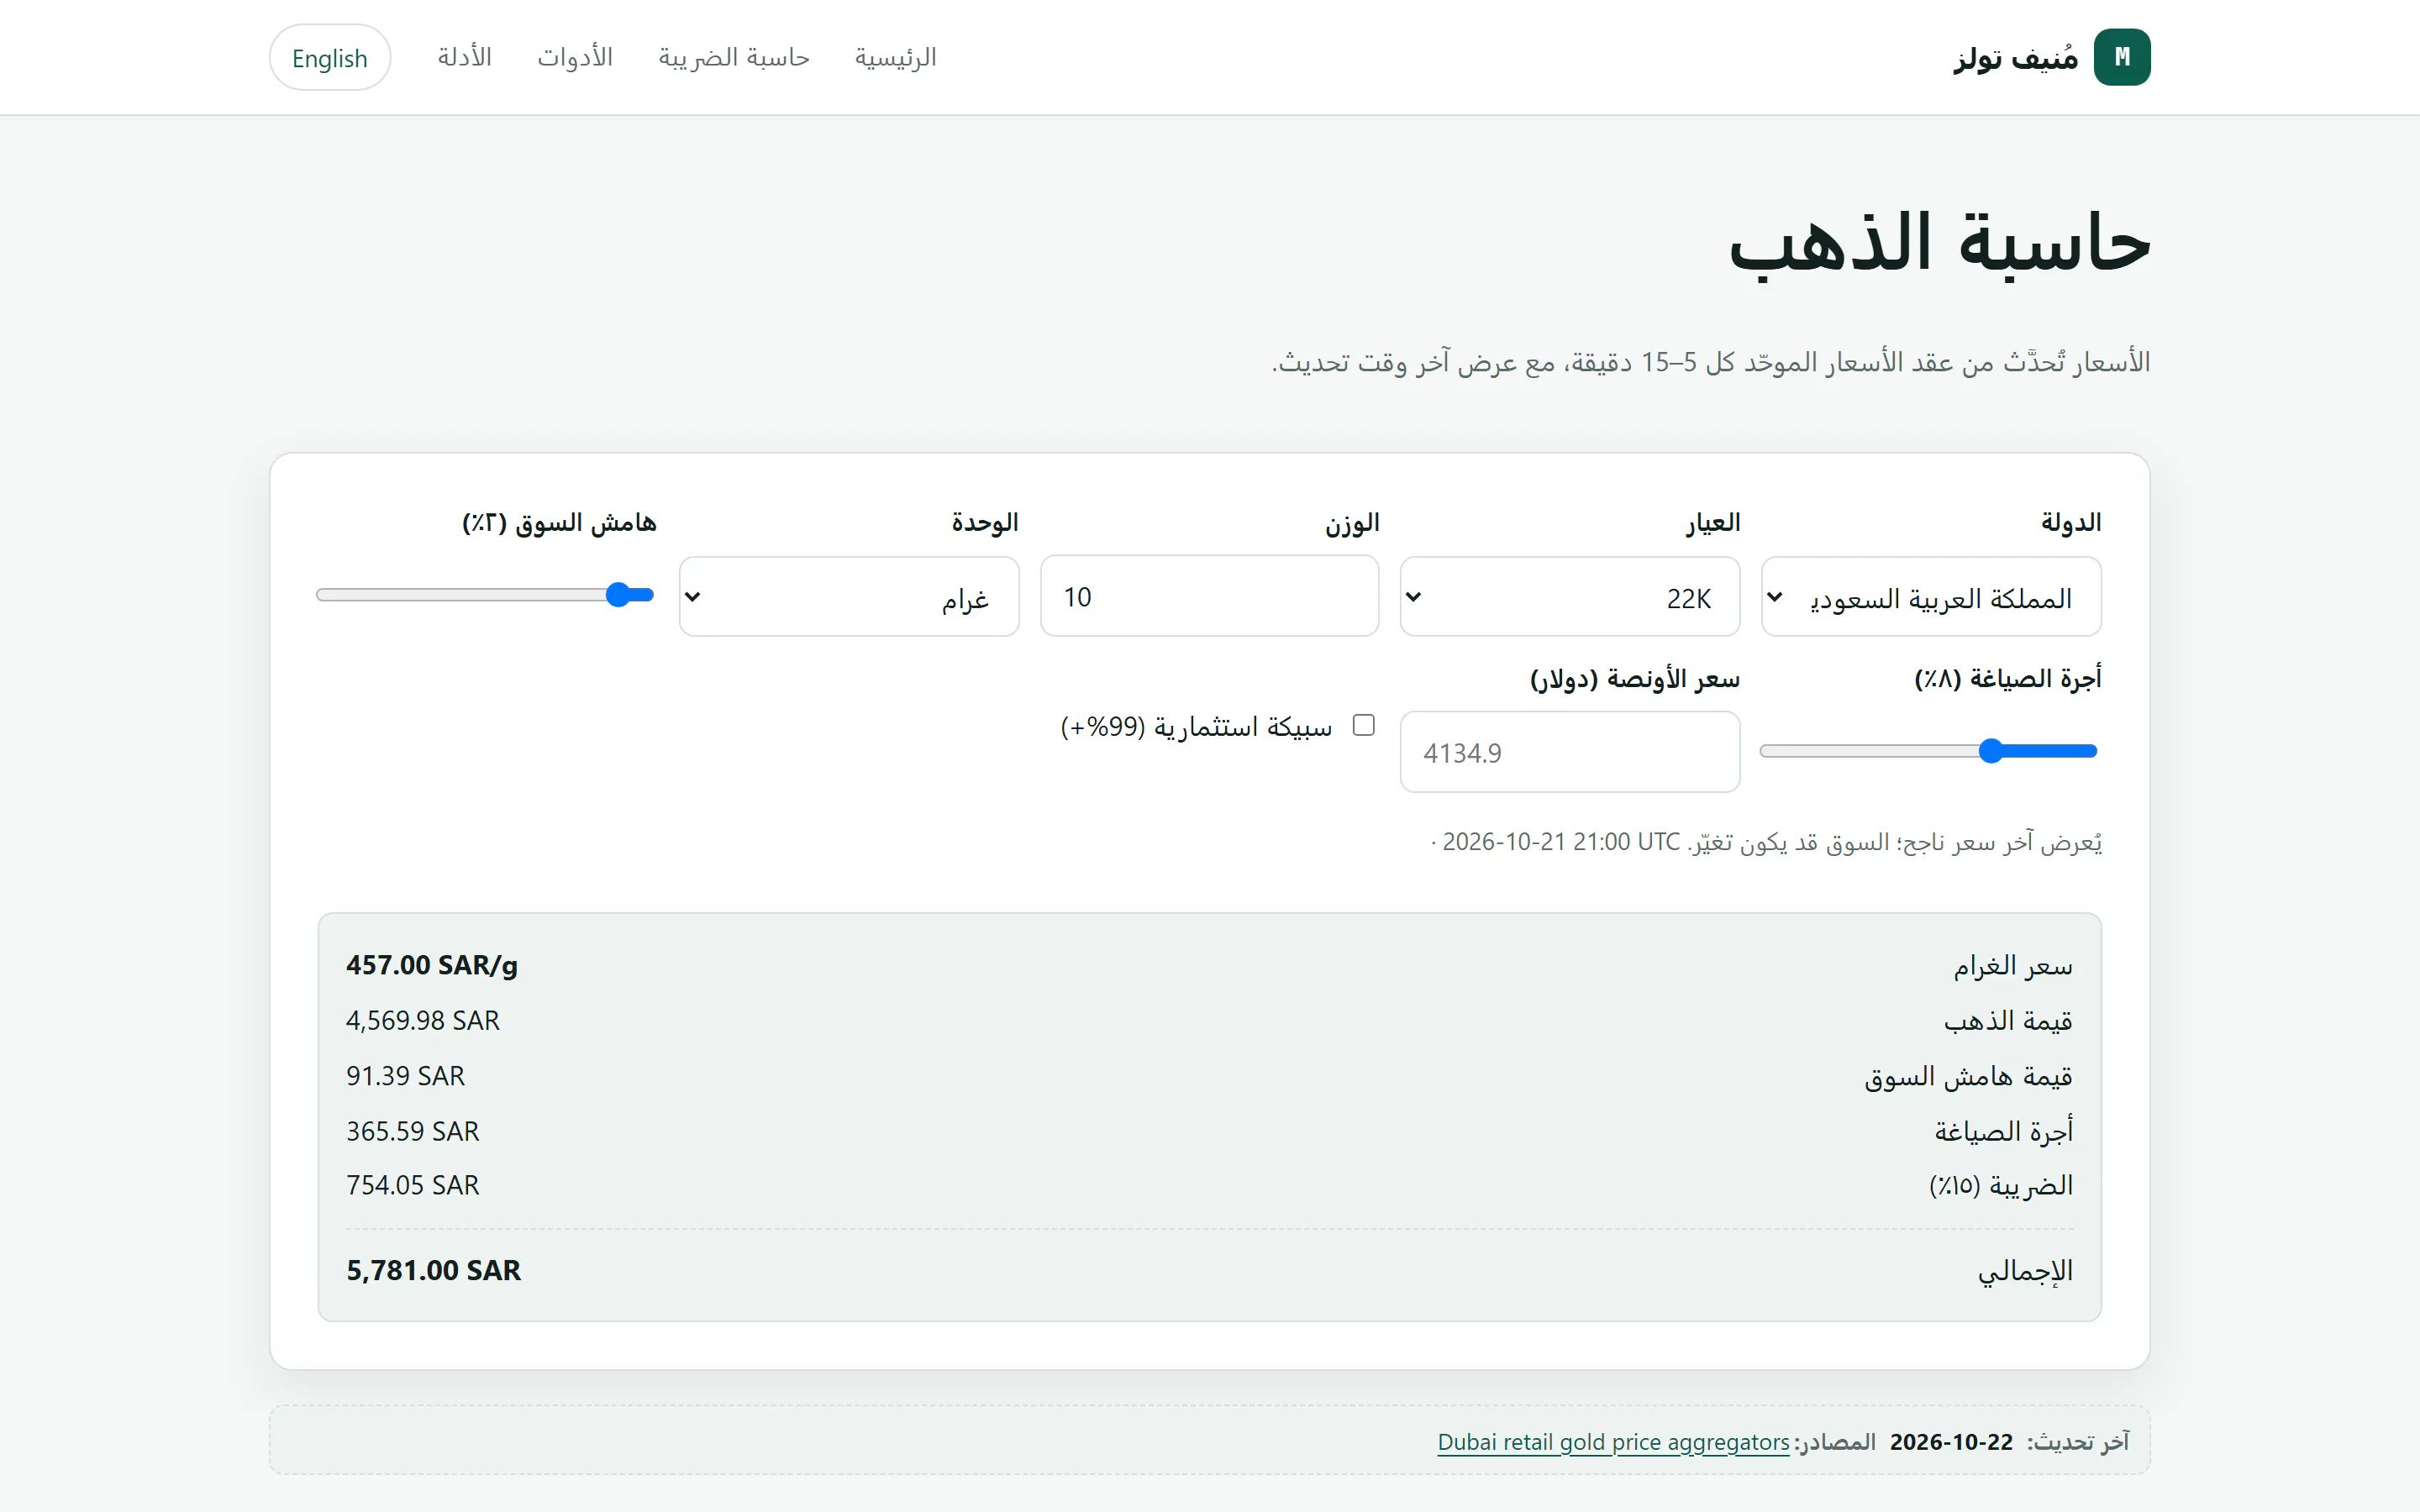Open the الرئيسية nav item
This screenshot has width=2420, height=1512.
[895, 57]
